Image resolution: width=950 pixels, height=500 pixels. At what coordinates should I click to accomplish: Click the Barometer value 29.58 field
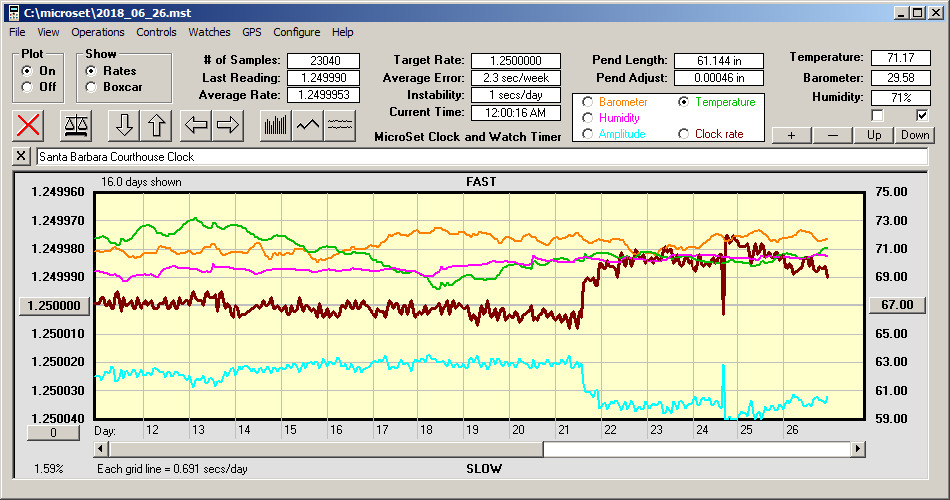(900, 78)
